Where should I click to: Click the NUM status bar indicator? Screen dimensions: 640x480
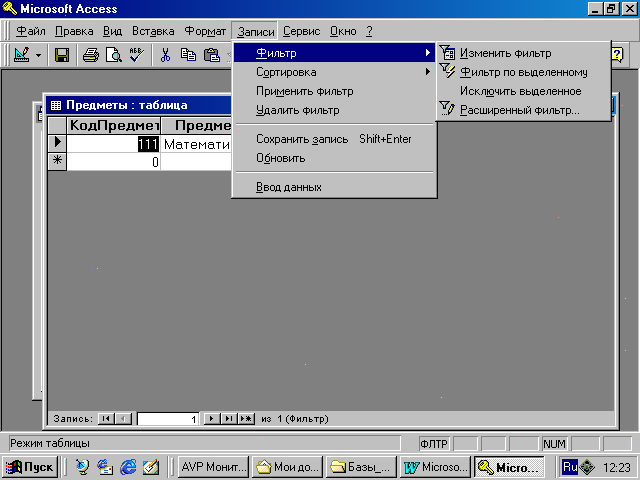[554, 444]
